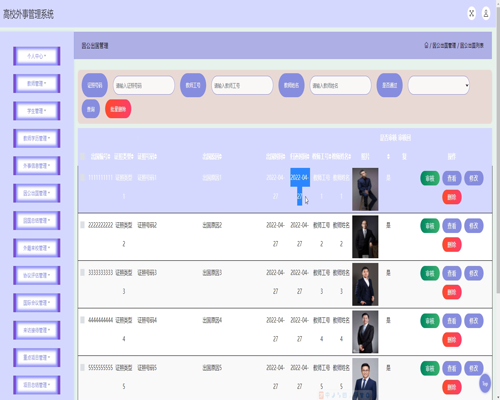500x400 pixels.
Task: Click the blue 查询 search button
Action: [x=91, y=109]
